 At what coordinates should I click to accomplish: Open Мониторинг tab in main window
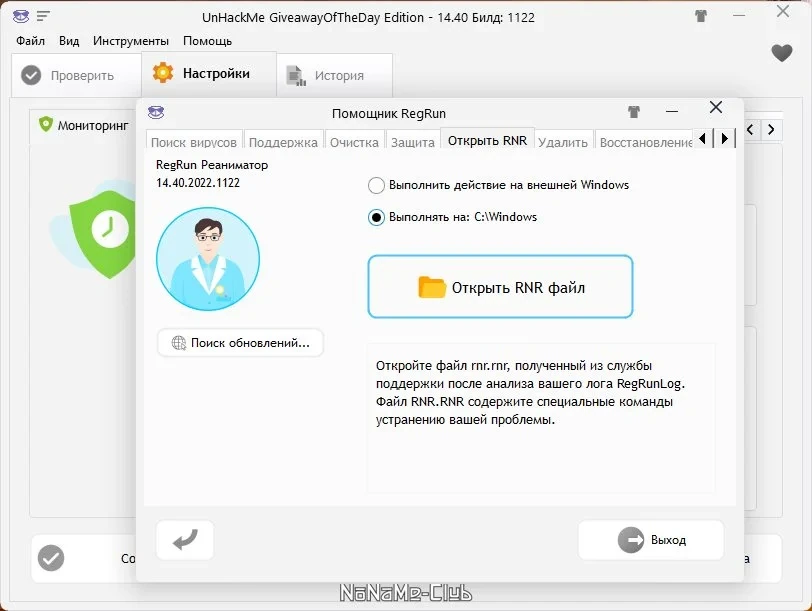pyautogui.click(x=84, y=125)
